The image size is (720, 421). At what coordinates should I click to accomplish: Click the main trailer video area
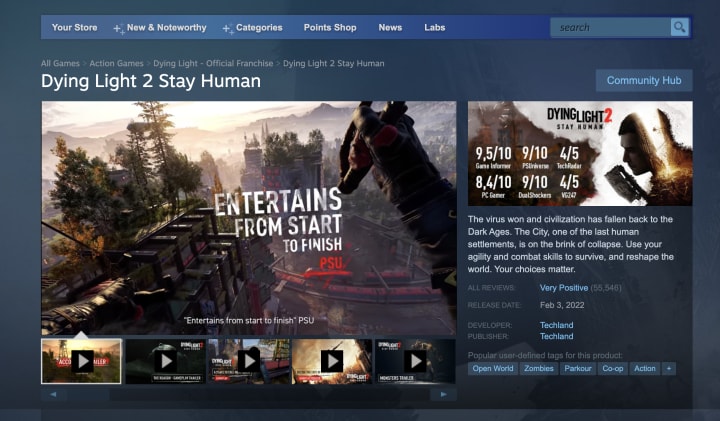click(249, 218)
